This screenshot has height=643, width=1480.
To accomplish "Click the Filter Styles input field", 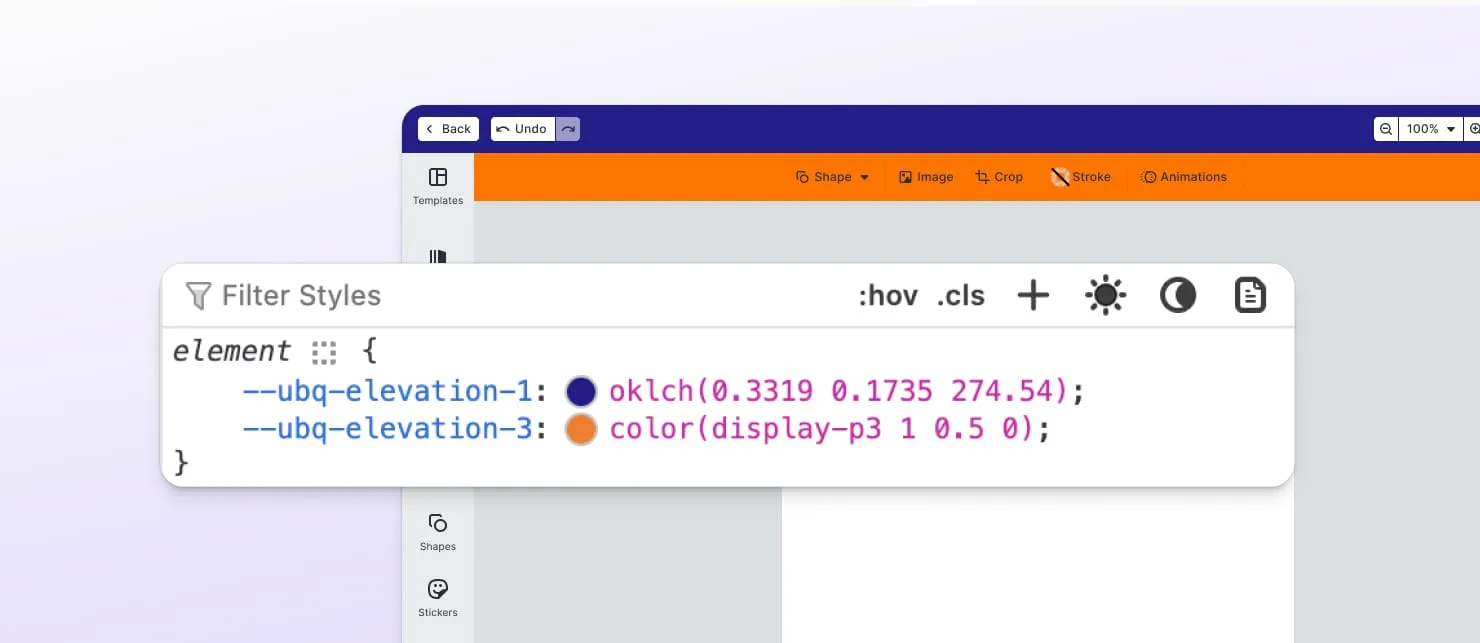I will pos(500,296).
